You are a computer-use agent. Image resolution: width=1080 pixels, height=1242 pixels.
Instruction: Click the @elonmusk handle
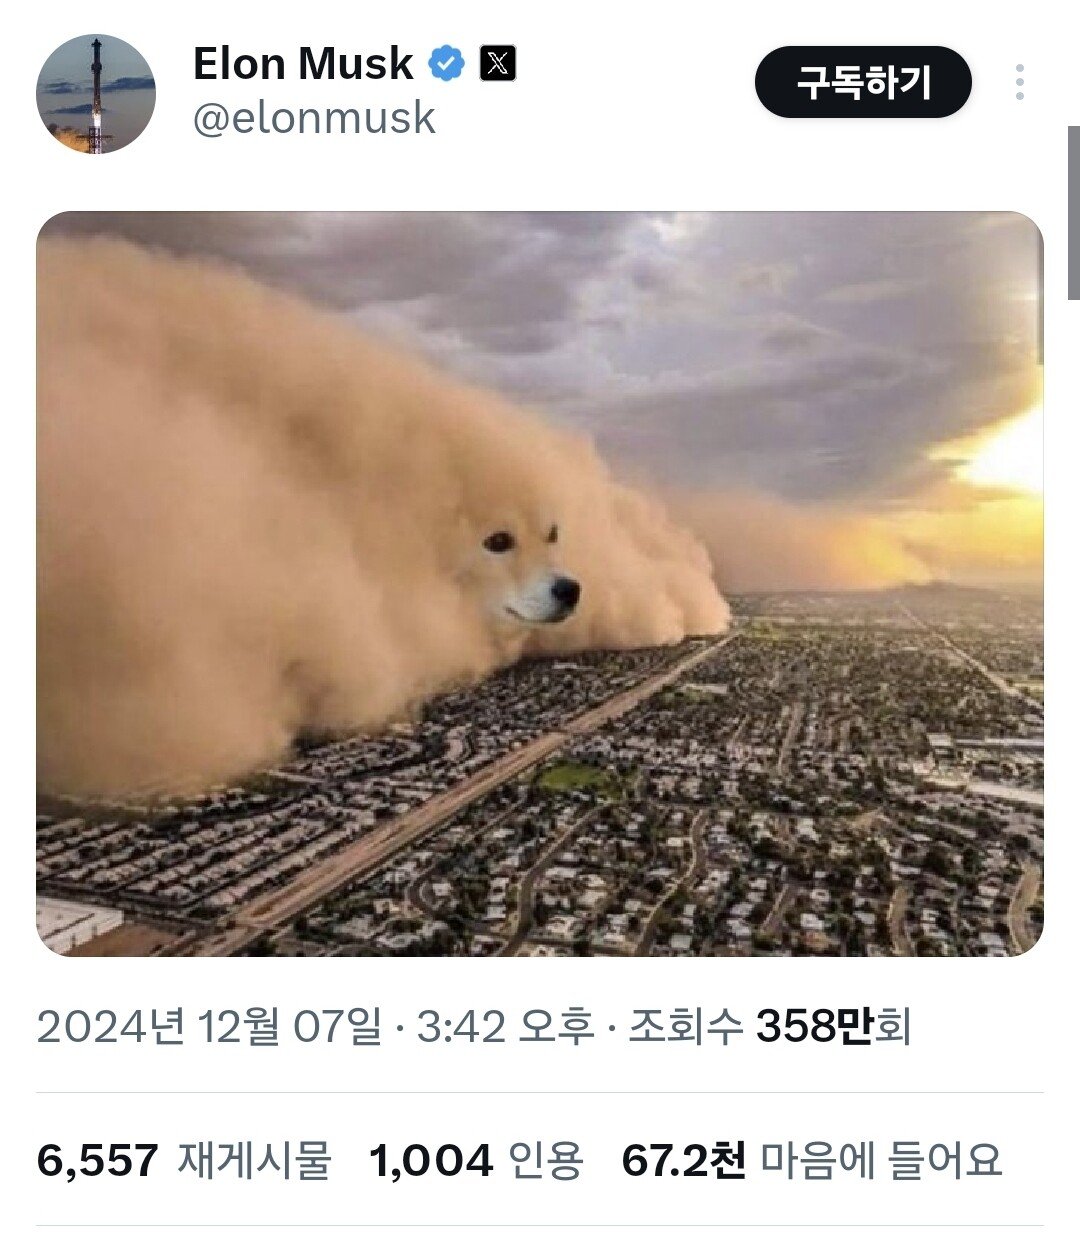[314, 118]
